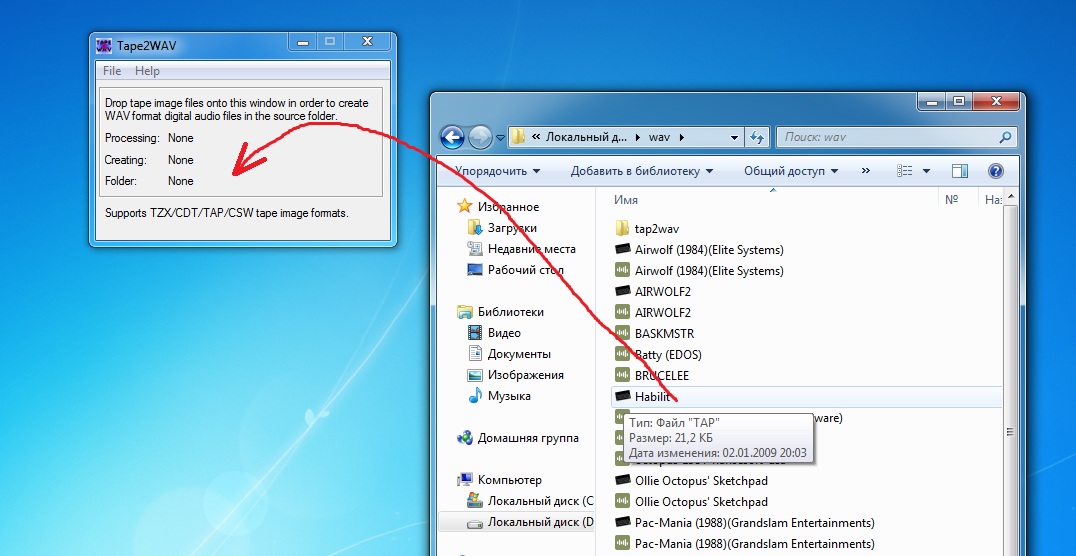Viewport: 1076px width, 556px height.
Task: Show hidden toolbar commands chevron
Action: [x=865, y=171]
